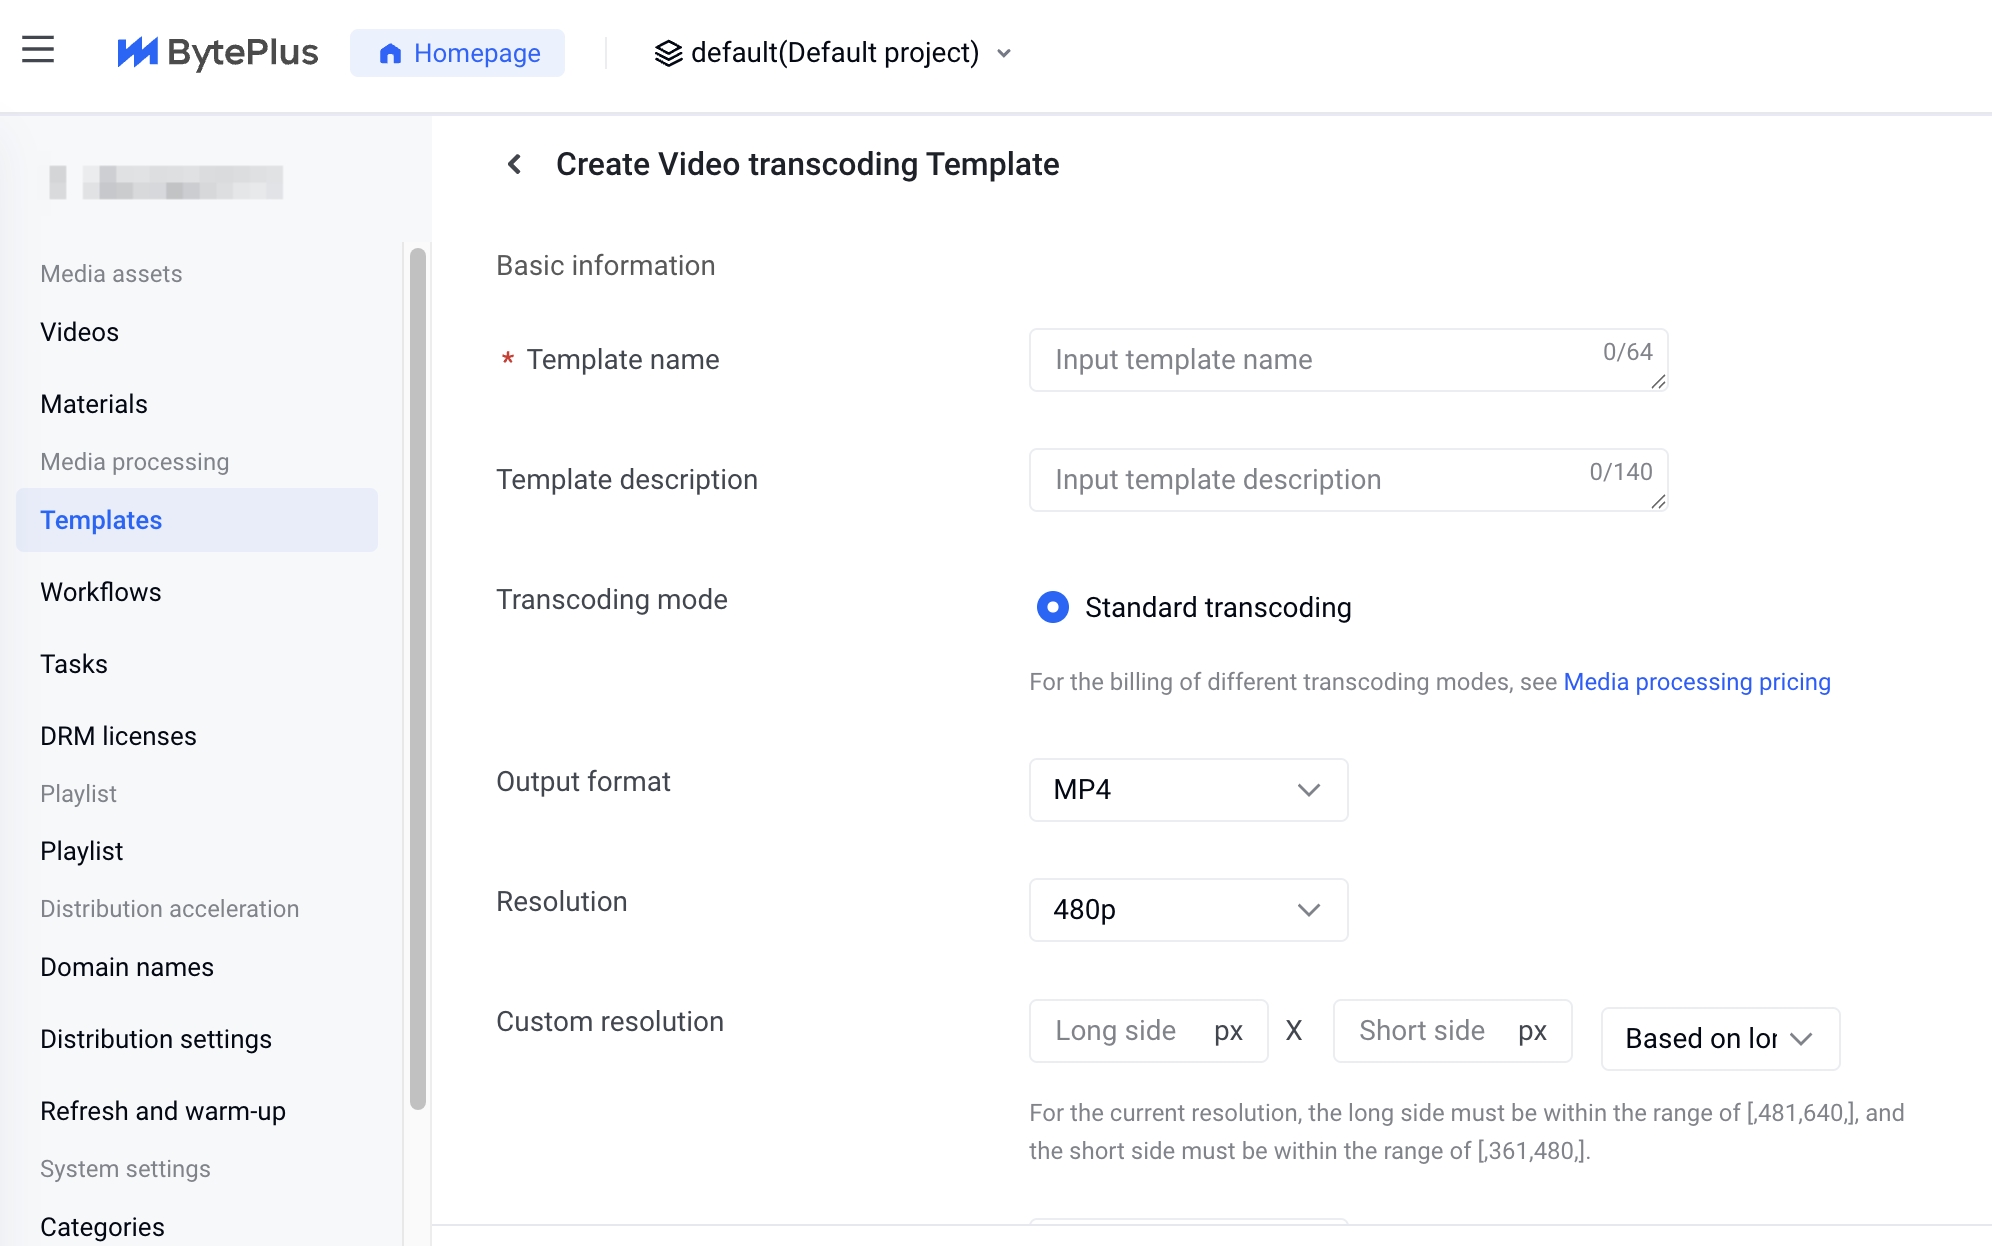This screenshot has height=1246, width=1992.
Task: Open the hamburger navigation menu
Action: pos(38,50)
